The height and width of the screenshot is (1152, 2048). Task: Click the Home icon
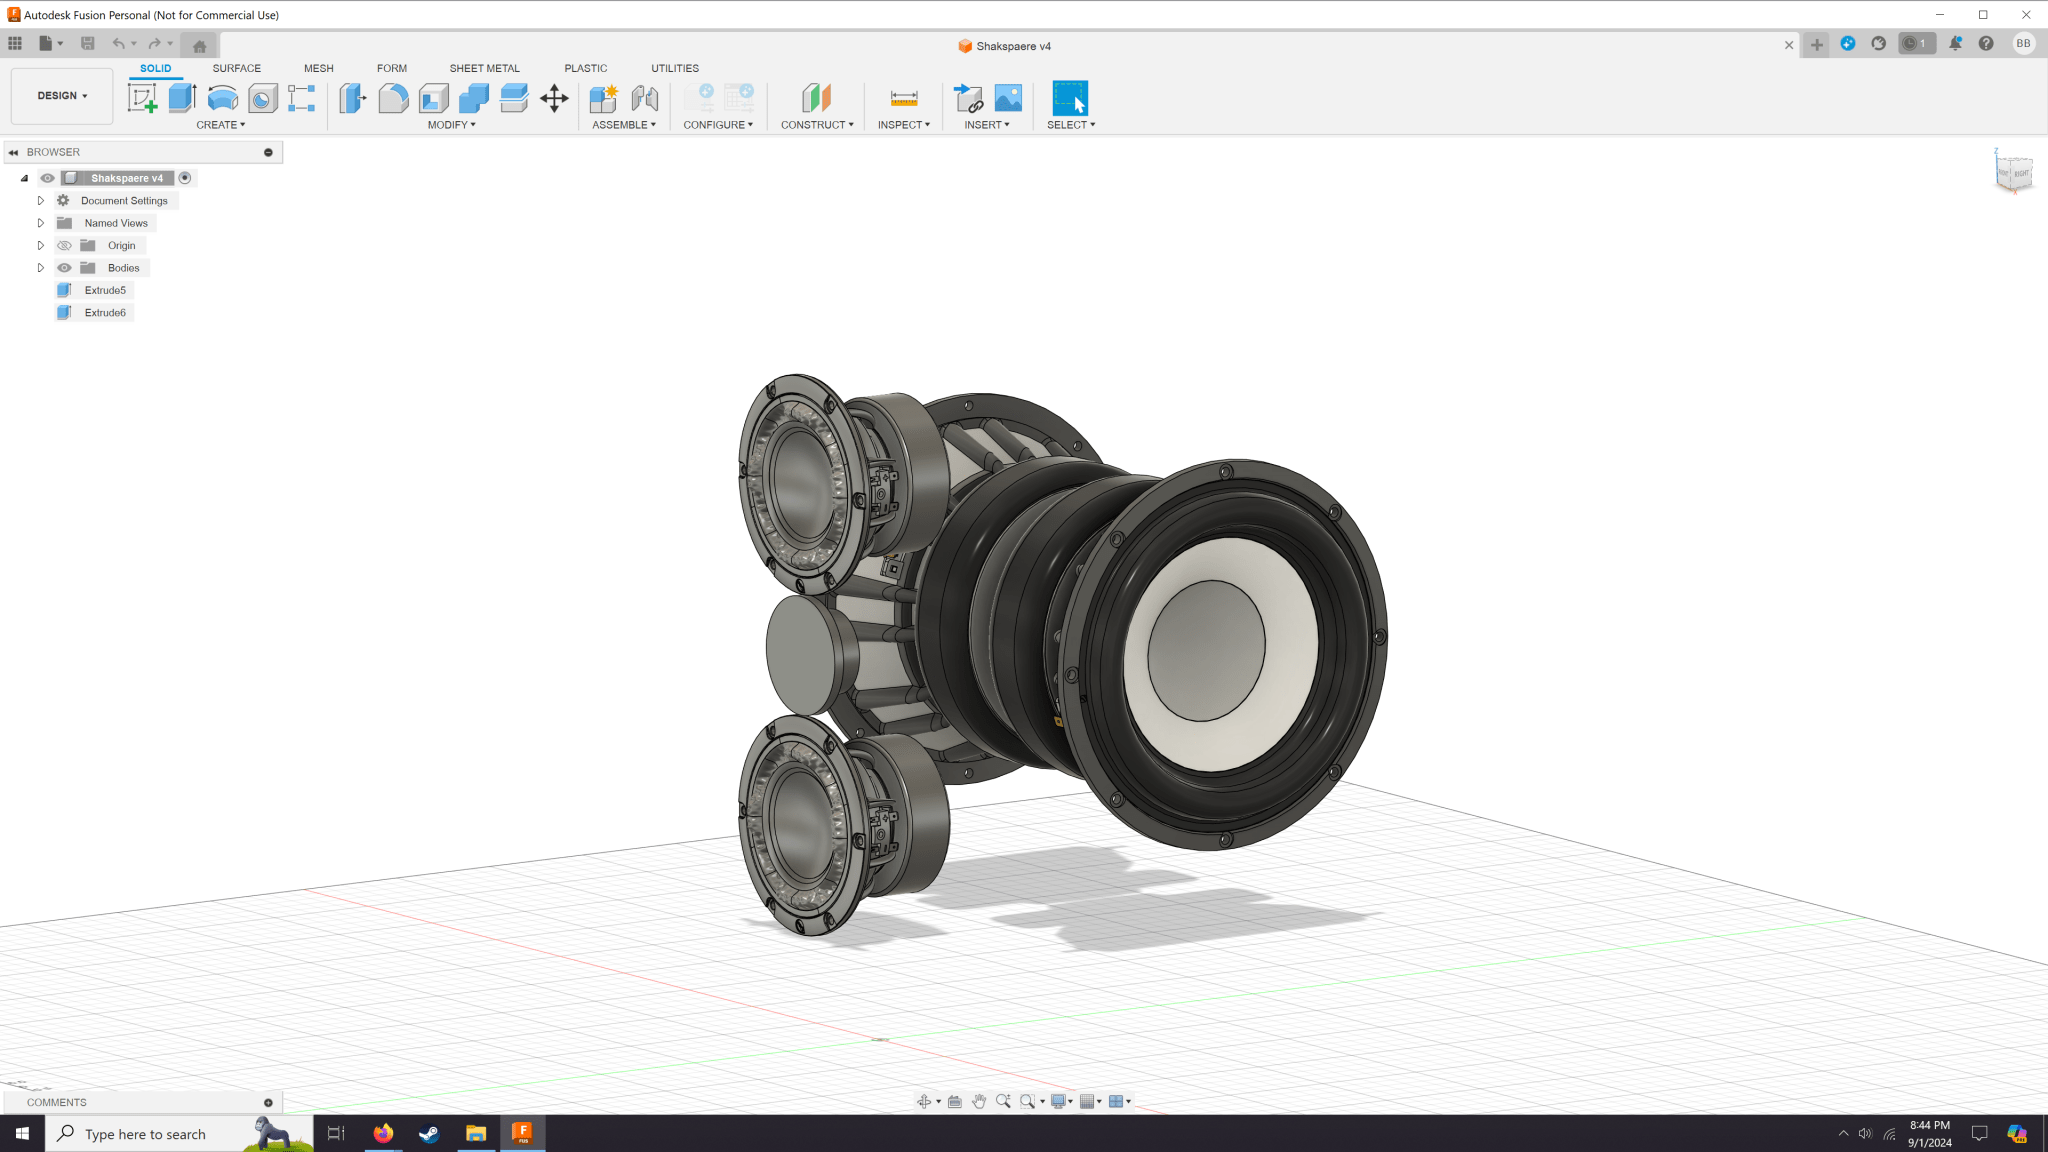point(199,45)
